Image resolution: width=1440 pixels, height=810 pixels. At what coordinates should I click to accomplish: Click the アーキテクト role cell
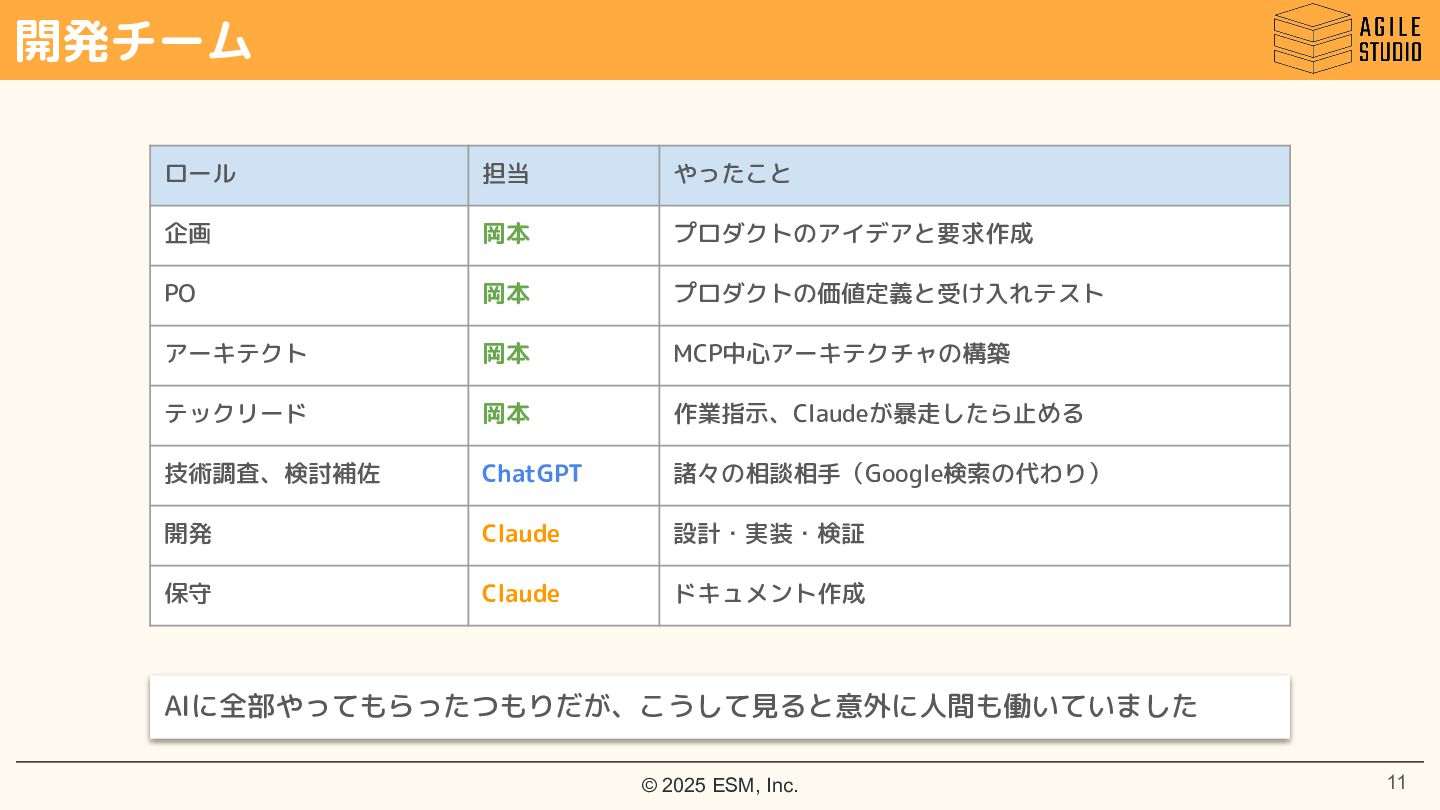tap(236, 354)
